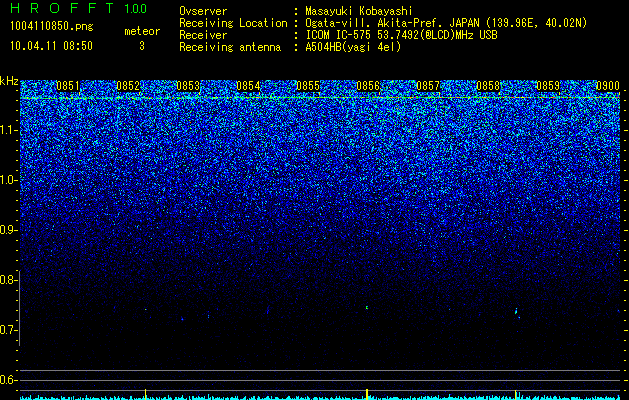Click the 0859 time label
This screenshot has width=629, height=400.
coord(548,86)
